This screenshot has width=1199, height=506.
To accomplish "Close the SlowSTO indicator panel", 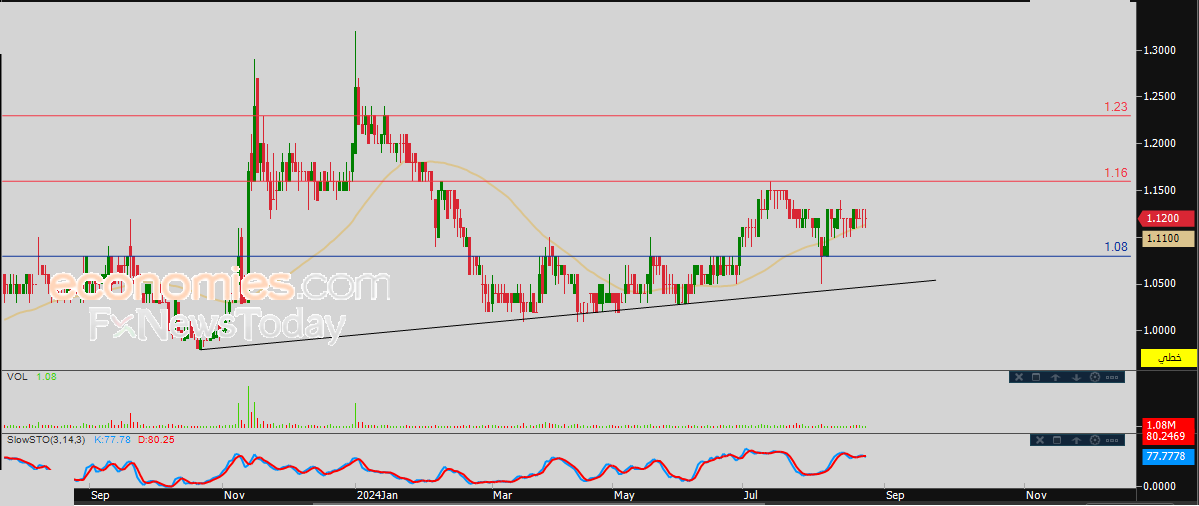I will [x=1040, y=440].
